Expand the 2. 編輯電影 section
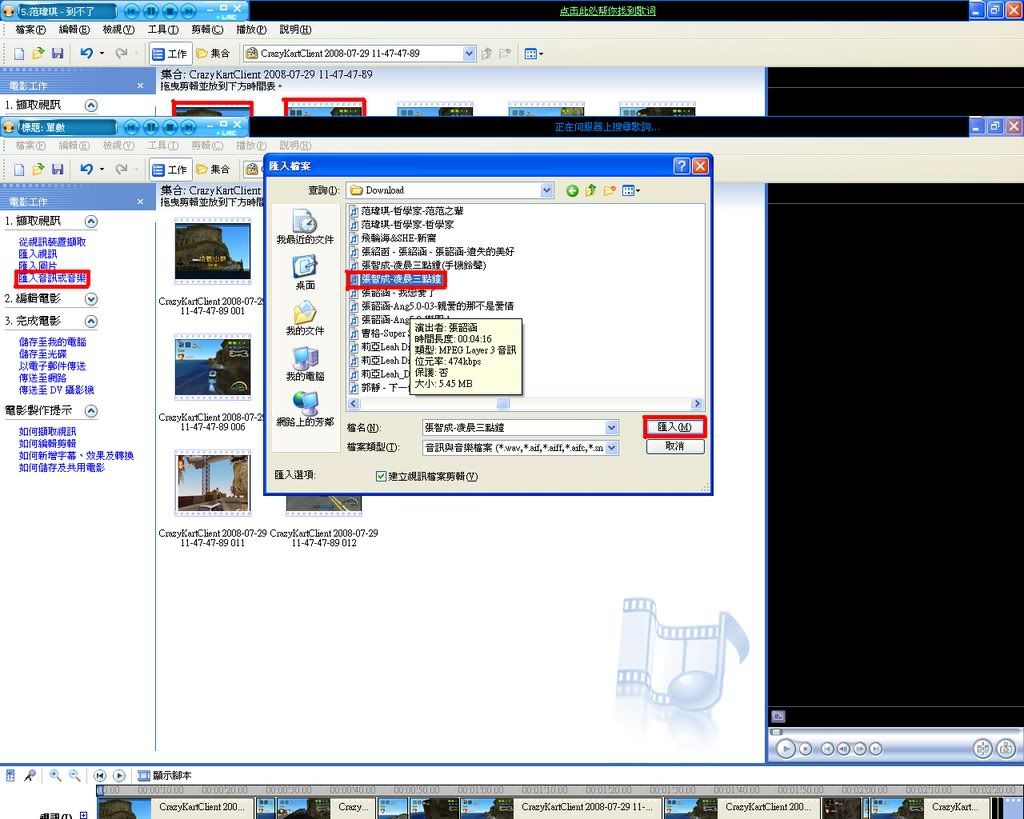Screen dimensions: 1024x819 point(91,298)
